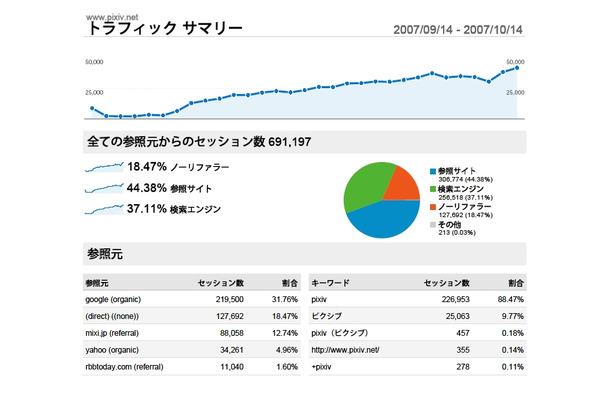610x400 pixels.
Task: Select the yahoo (organic) row
Action: [192, 350]
